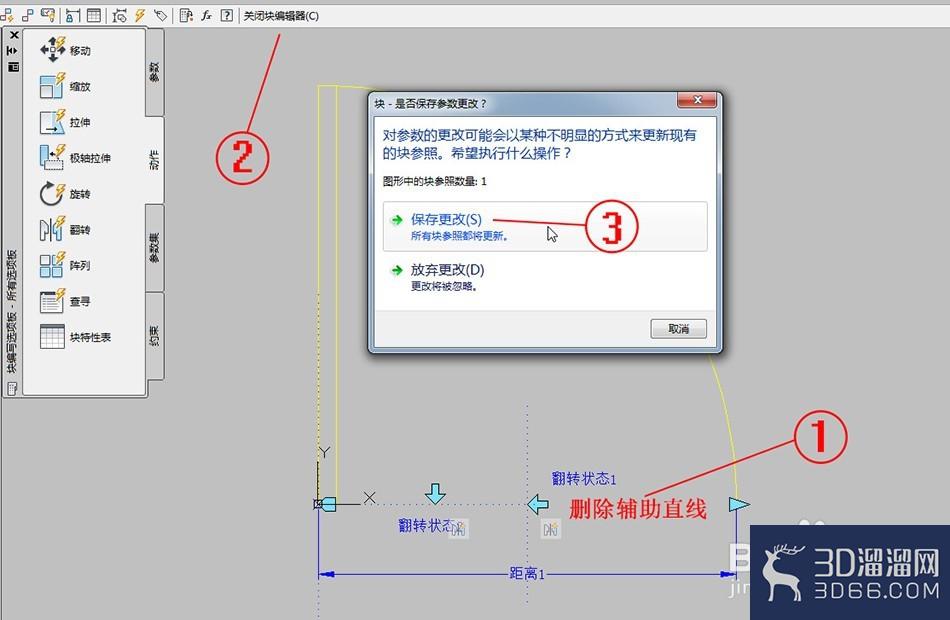Select the 翻转状态1 parameter label
This screenshot has width=950, height=620.
pos(583,479)
